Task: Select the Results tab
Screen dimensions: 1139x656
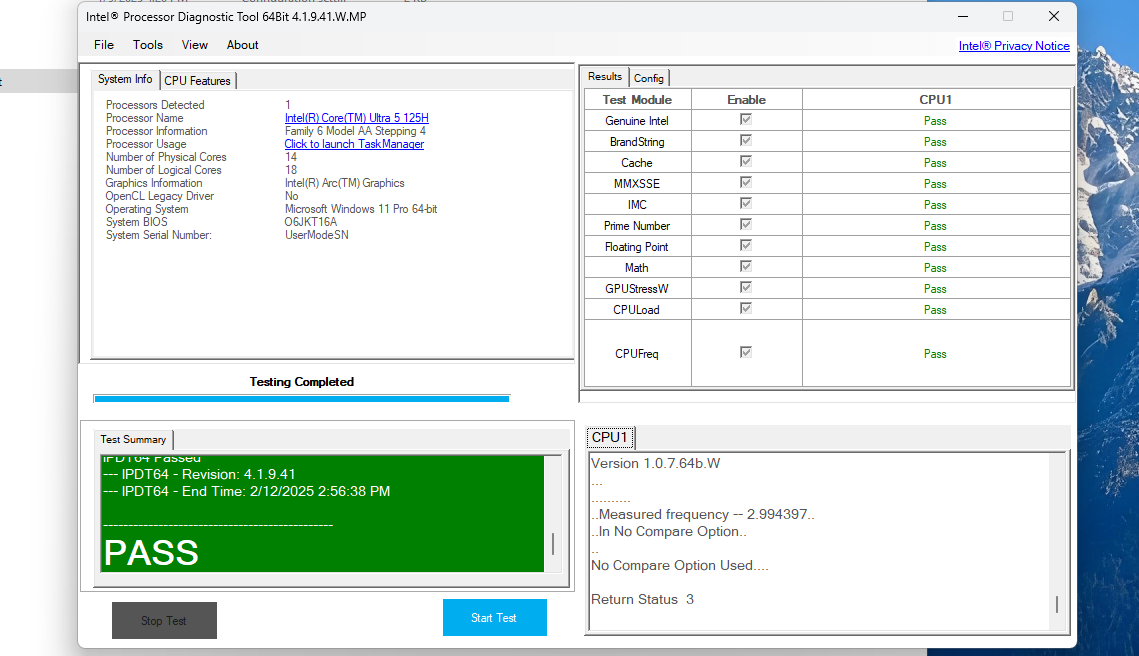Action: coord(604,76)
